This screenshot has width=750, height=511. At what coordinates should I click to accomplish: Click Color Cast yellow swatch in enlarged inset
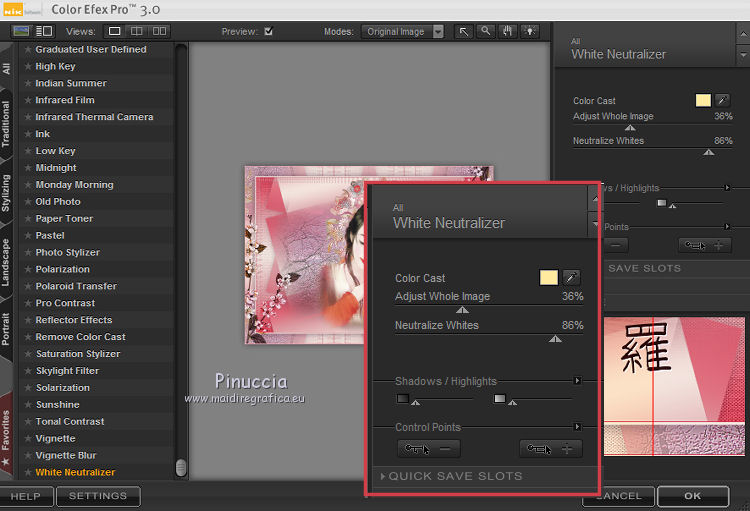point(549,278)
